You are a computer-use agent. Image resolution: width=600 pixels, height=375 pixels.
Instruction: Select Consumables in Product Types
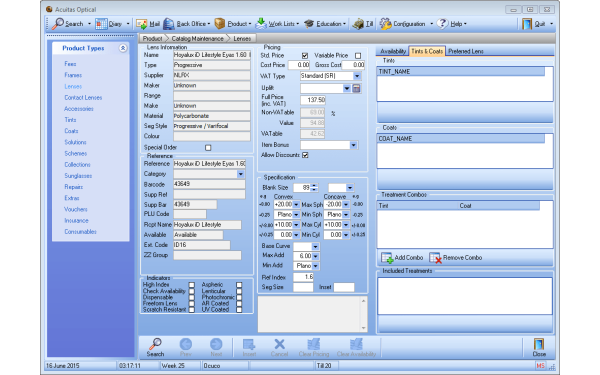point(80,232)
